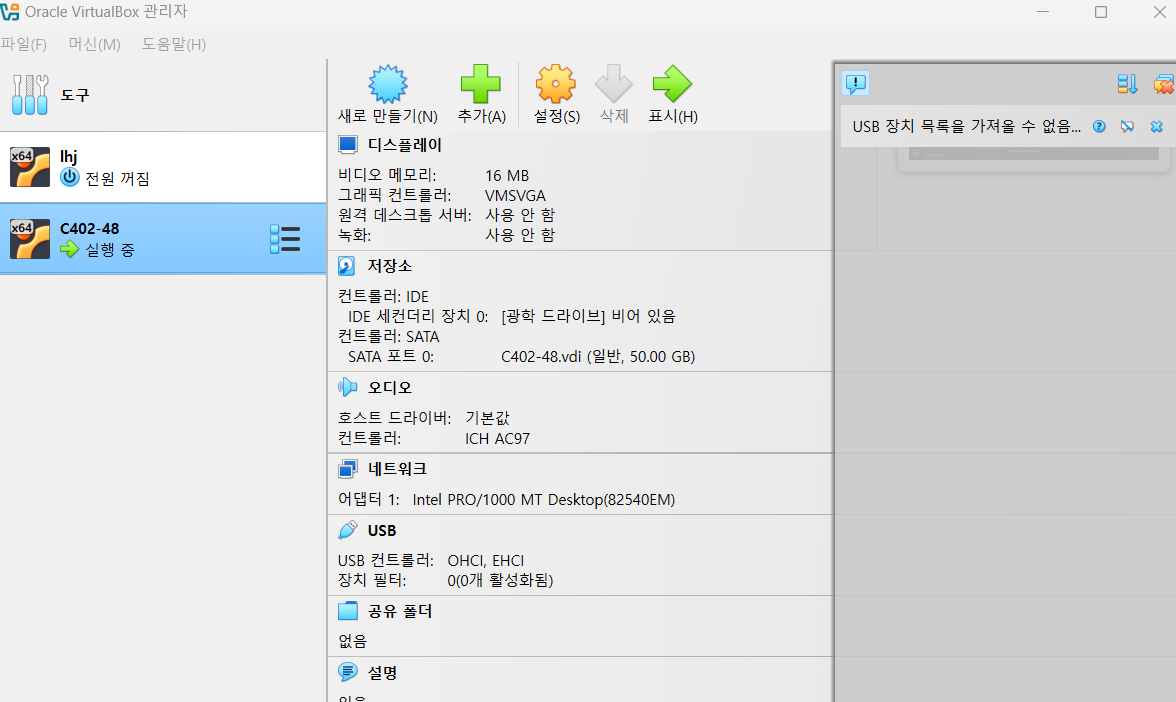Click the description speech bubble icon

(347, 672)
